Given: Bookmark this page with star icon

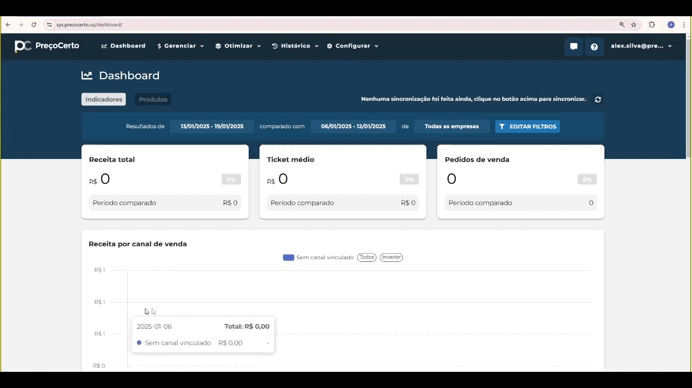Looking at the screenshot, I should coord(634,25).
